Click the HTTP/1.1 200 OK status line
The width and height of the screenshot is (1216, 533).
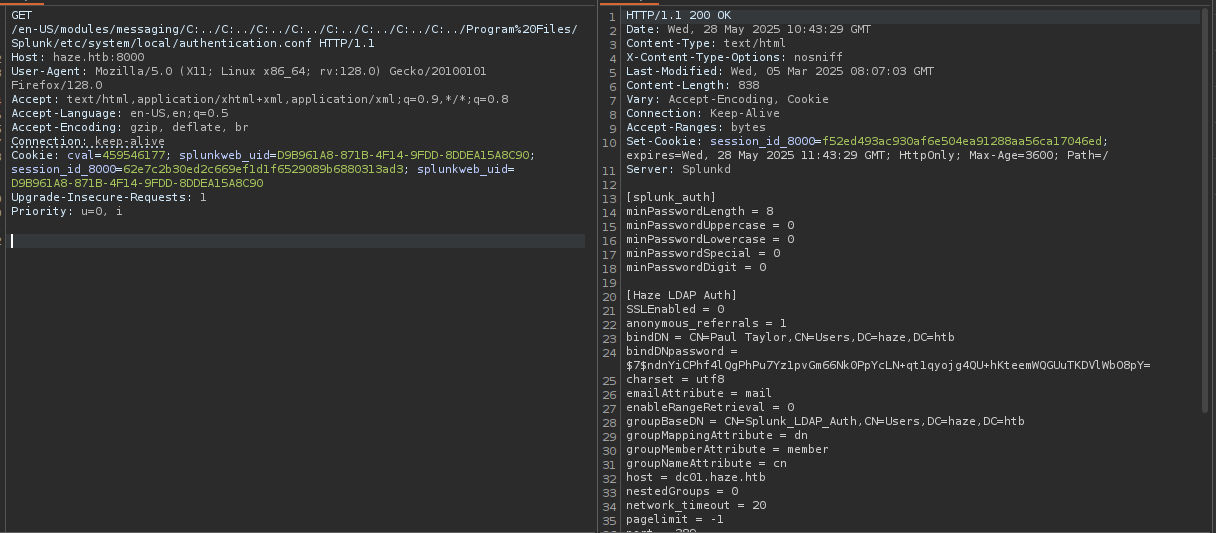(678, 16)
